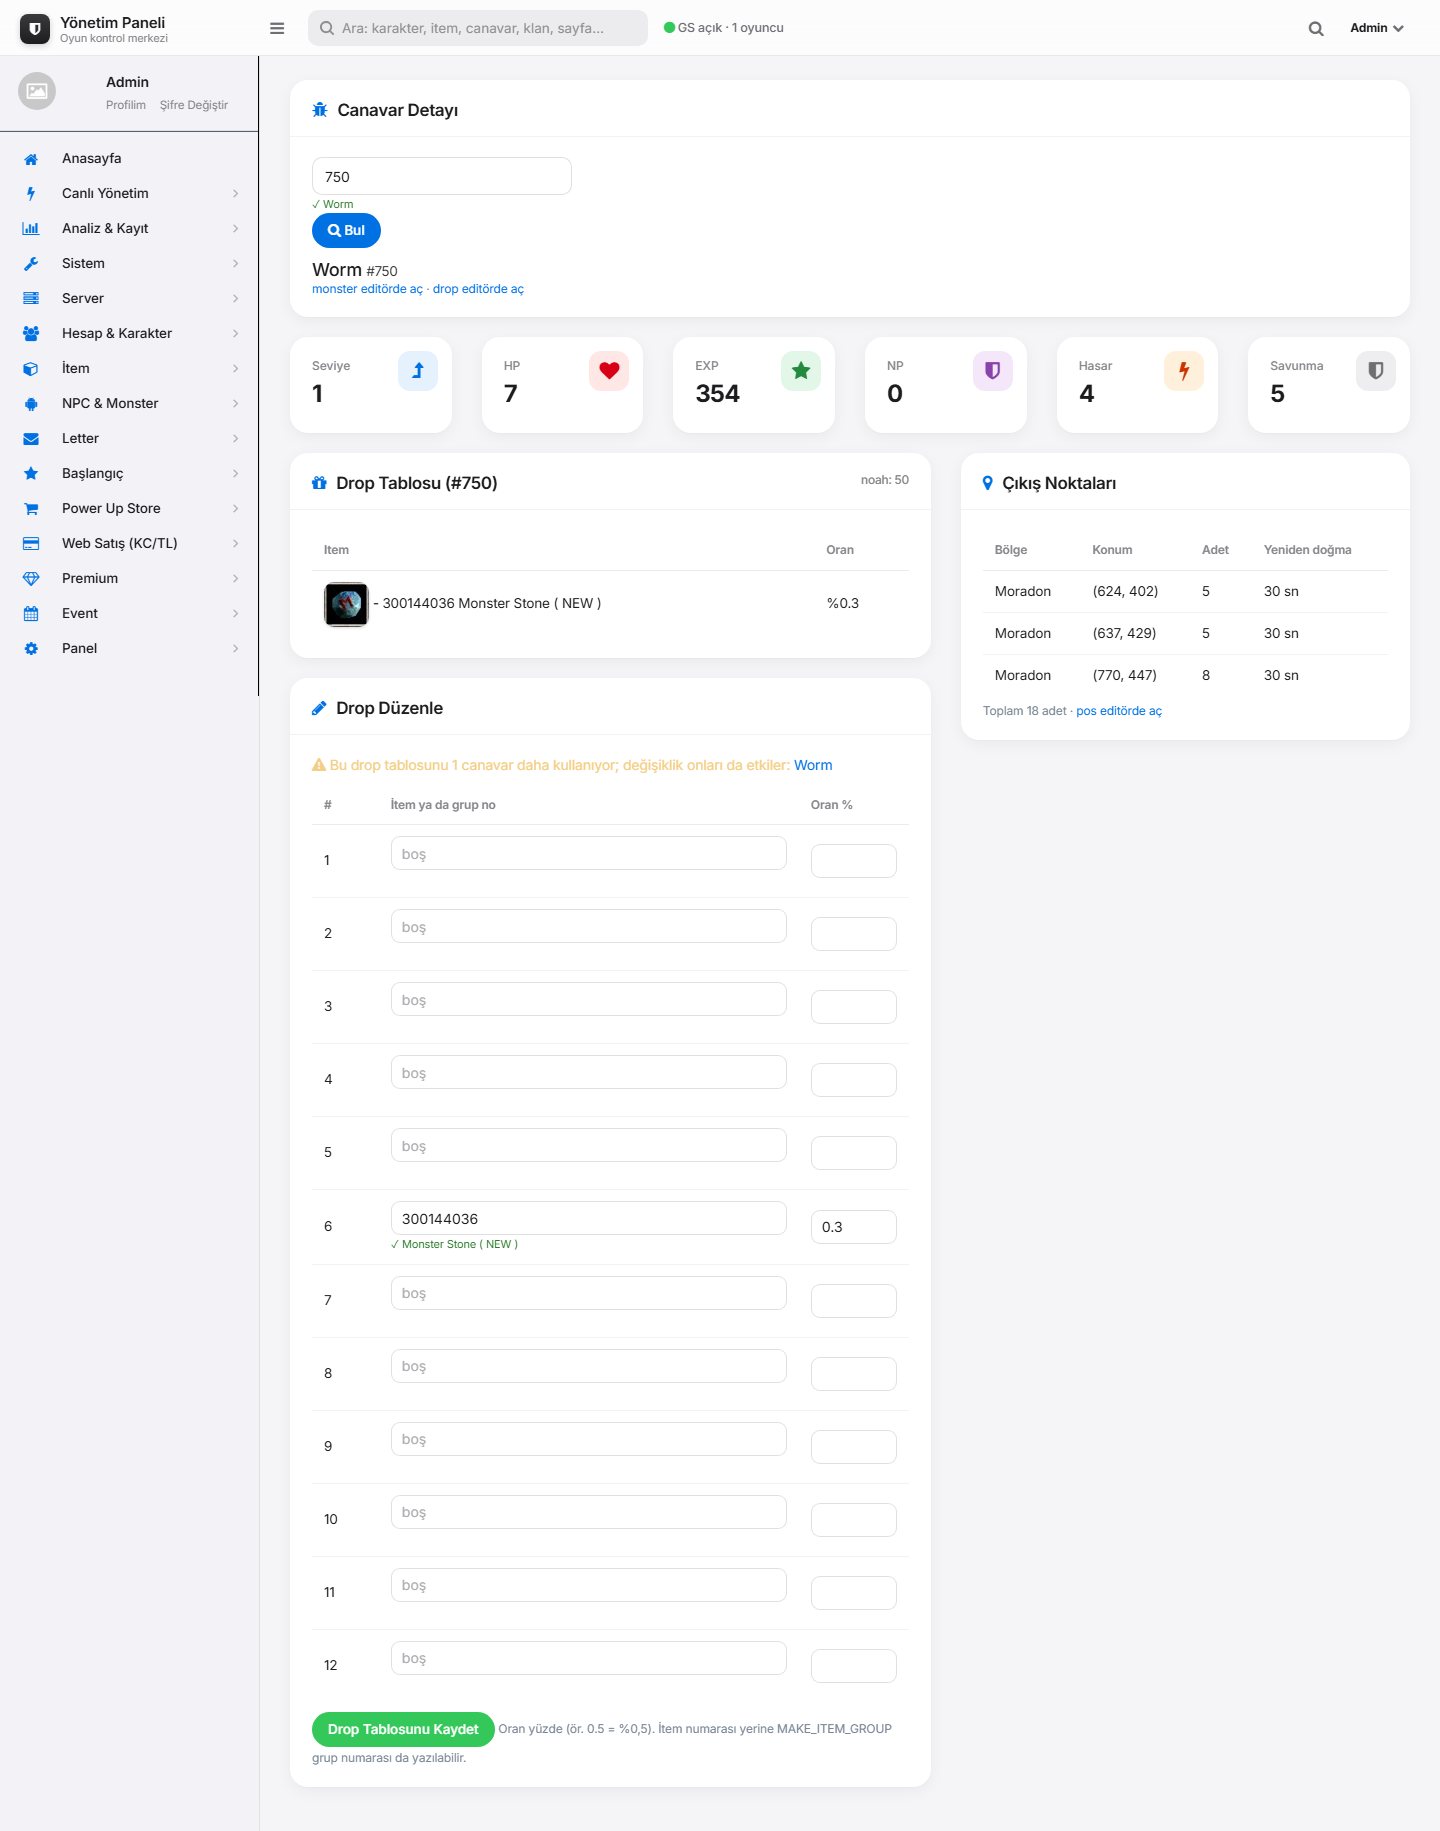Click the Monster Stone item thumbnail
This screenshot has width=1440, height=1831.
[x=346, y=604]
